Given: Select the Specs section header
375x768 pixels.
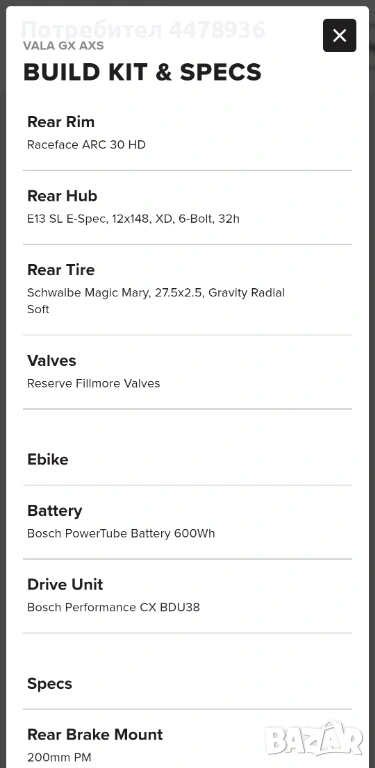Looking at the screenshot, I should [x=49, y=684].
